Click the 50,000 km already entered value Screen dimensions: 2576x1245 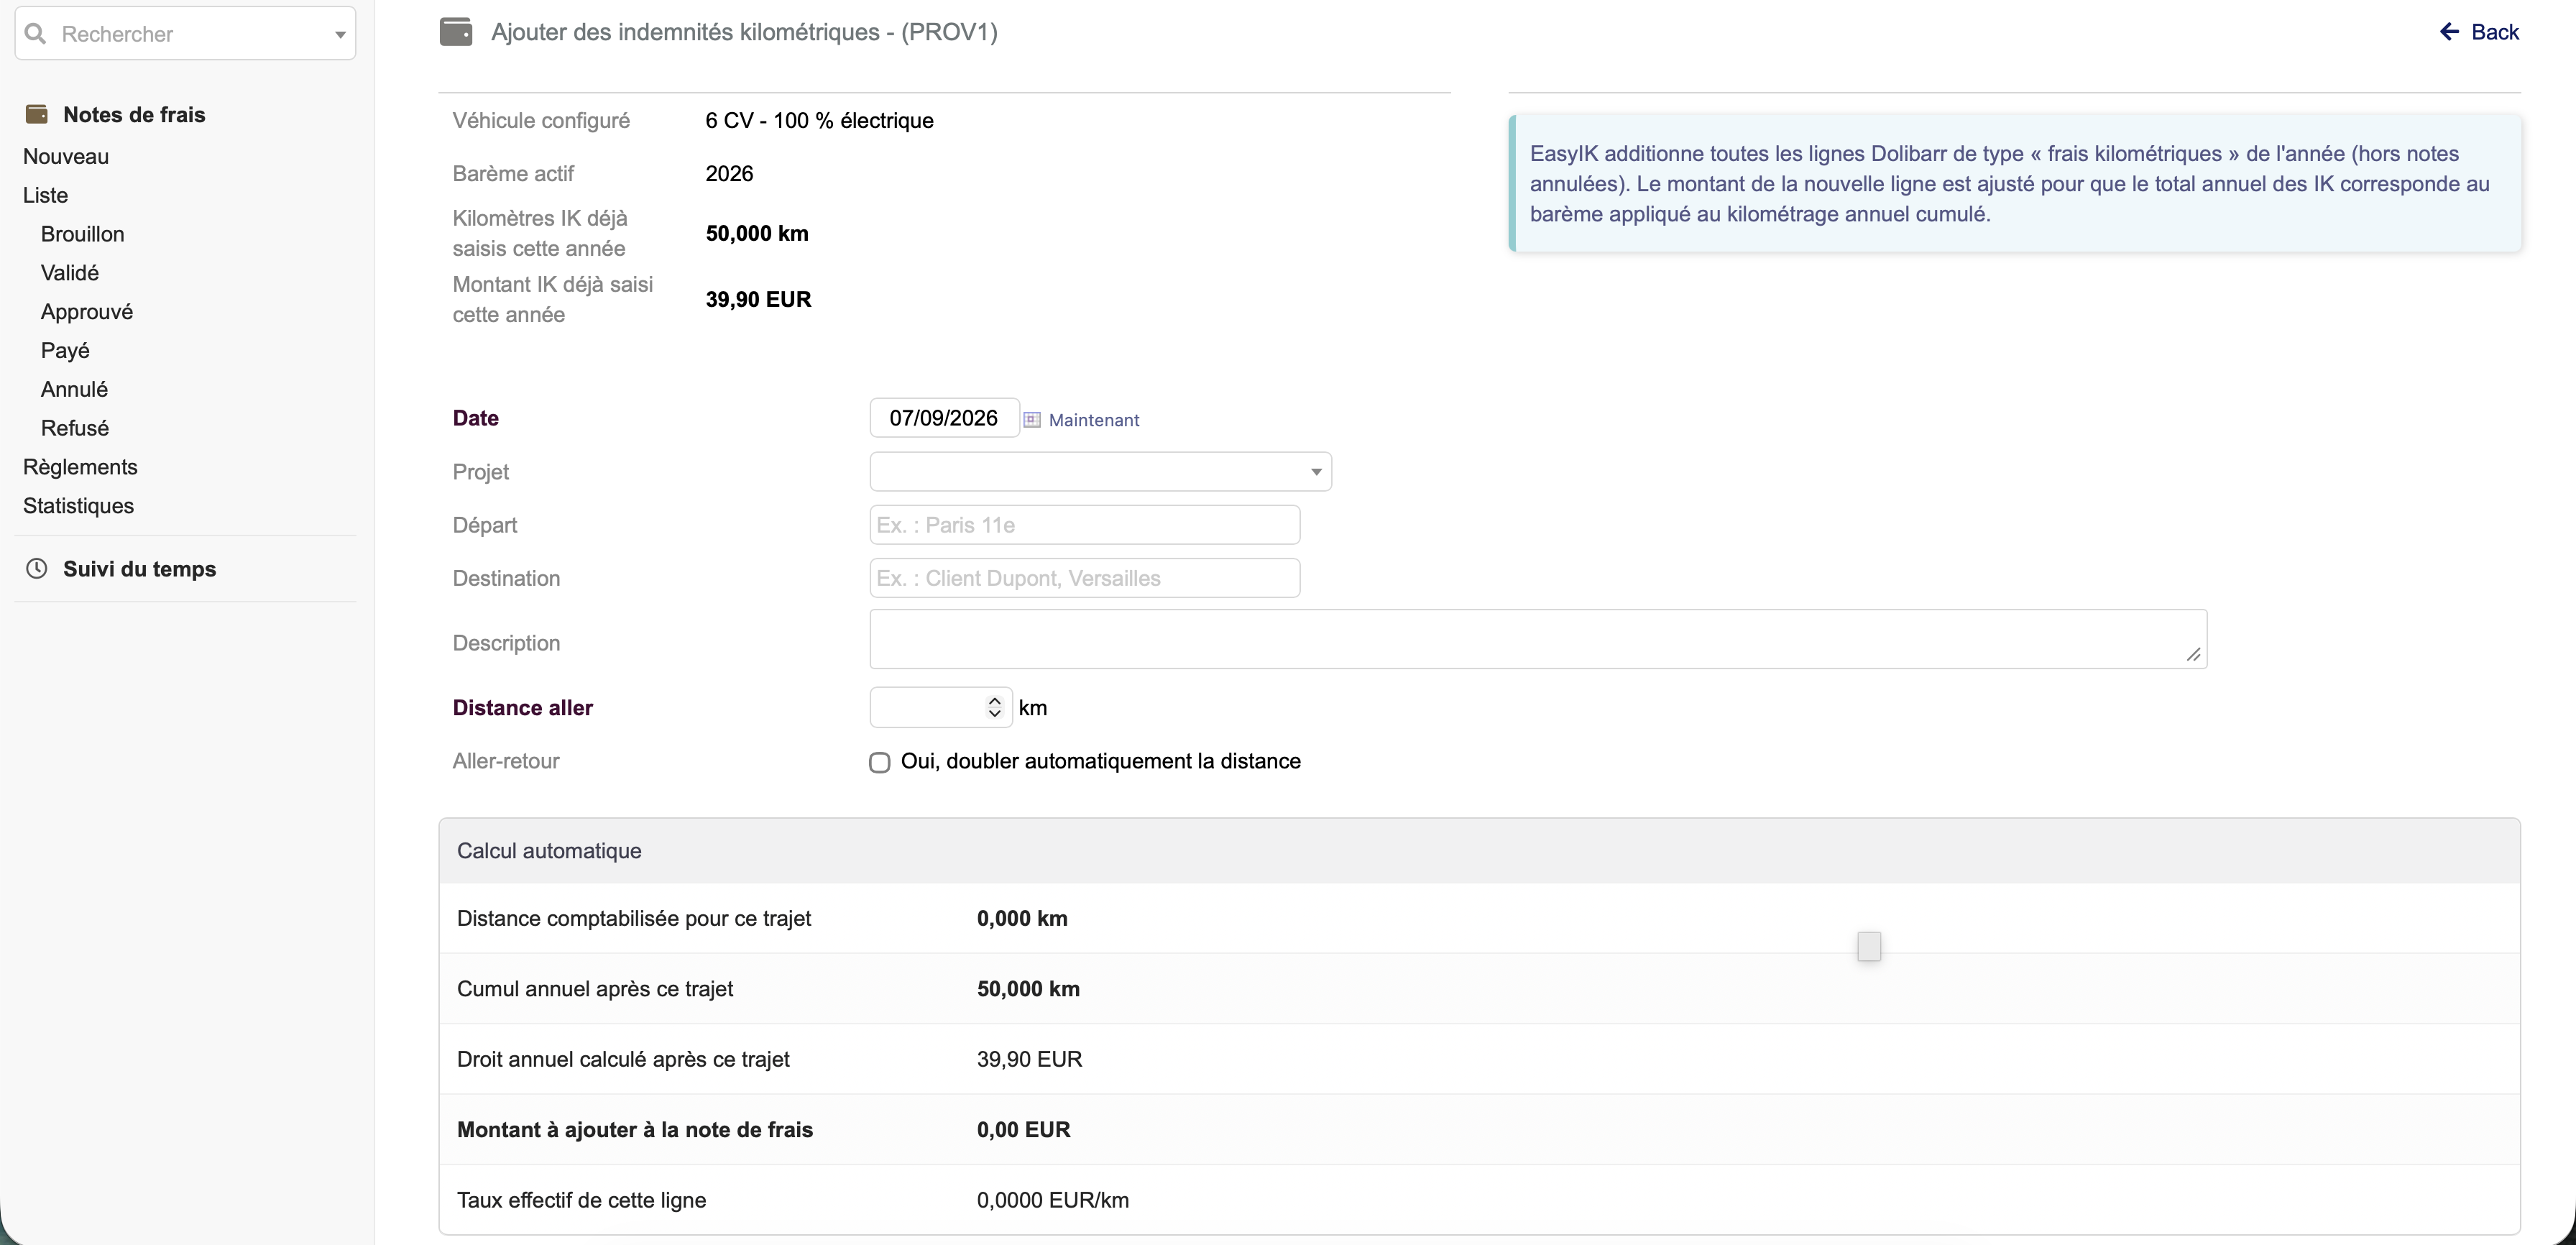[x=757, y=233]
